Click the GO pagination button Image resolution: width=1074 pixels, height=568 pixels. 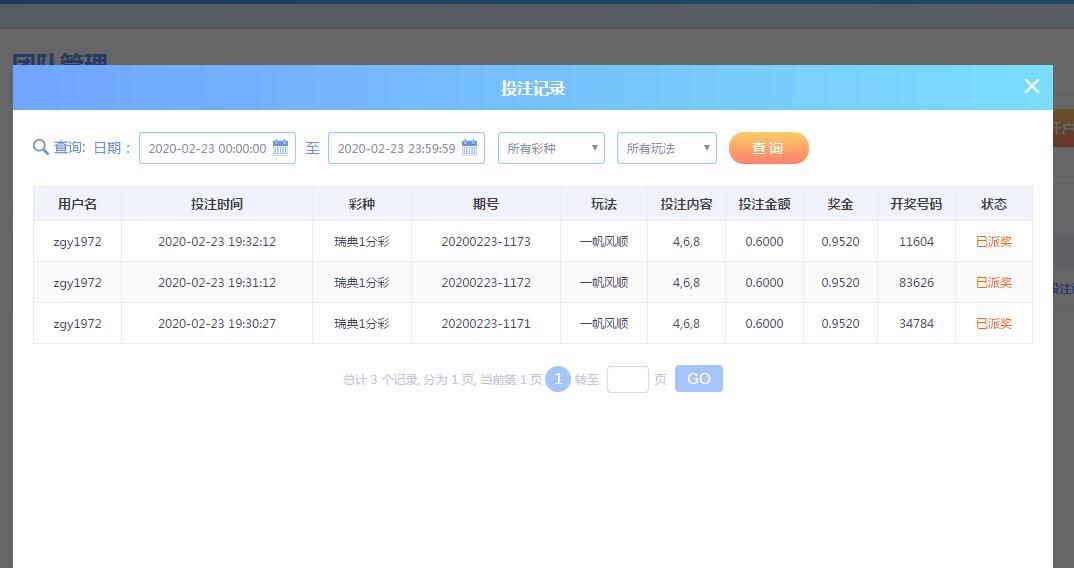tap(699, 379)
